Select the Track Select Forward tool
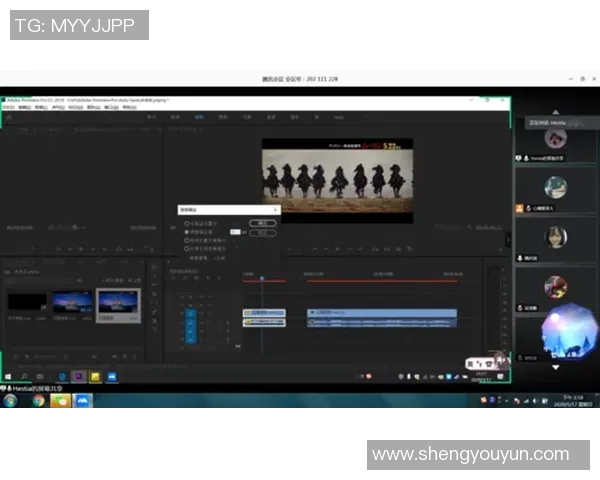Viewport: 600px width, 480px height. pos(154,276)
